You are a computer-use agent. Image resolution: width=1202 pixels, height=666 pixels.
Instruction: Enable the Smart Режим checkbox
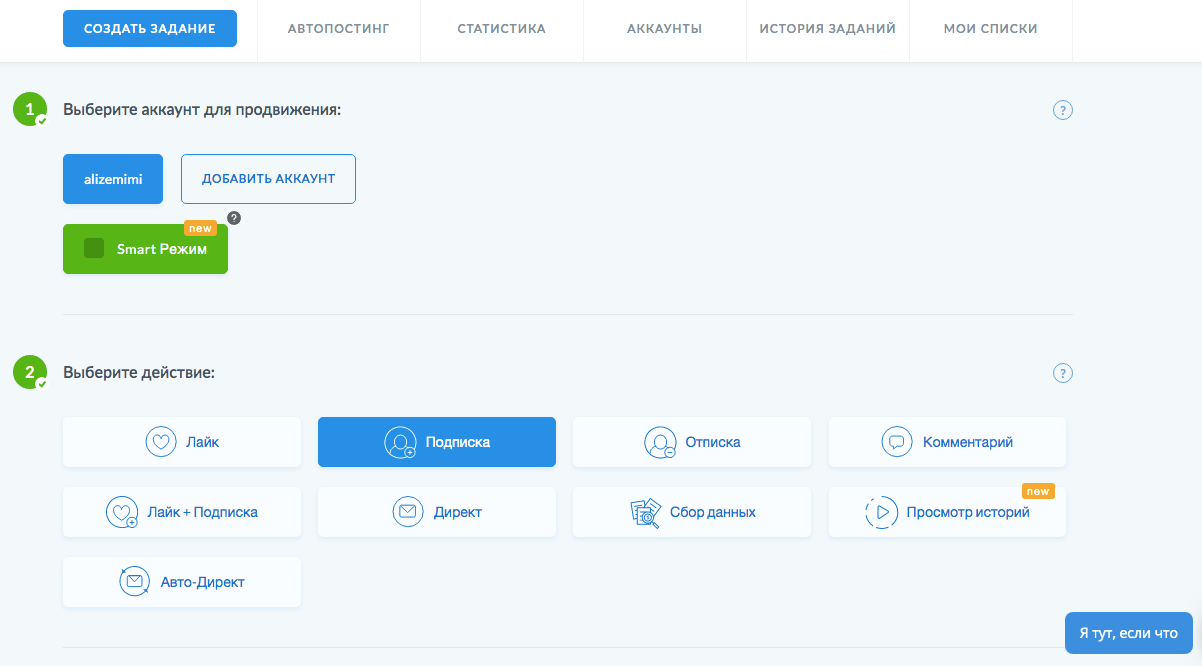[x=94, y=249]
